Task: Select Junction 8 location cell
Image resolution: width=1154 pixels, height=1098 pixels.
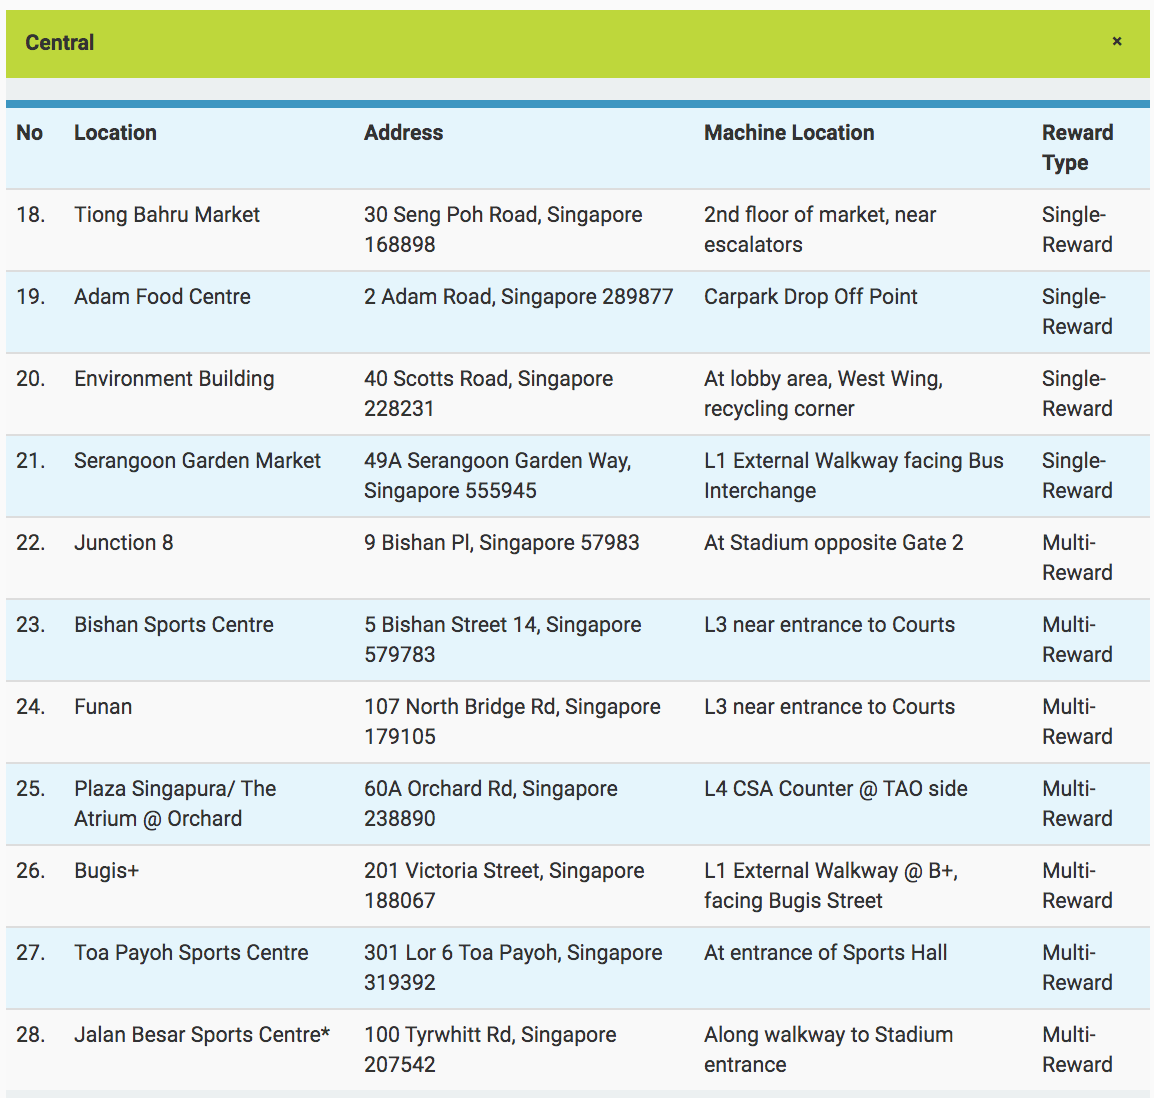Action: pos(124,542)
